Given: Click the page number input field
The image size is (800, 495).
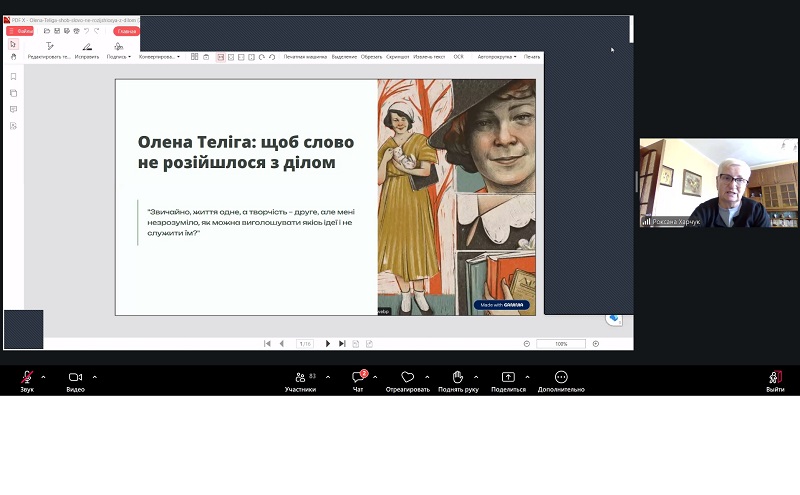Looking at the screenshot, I should (305, 344).
